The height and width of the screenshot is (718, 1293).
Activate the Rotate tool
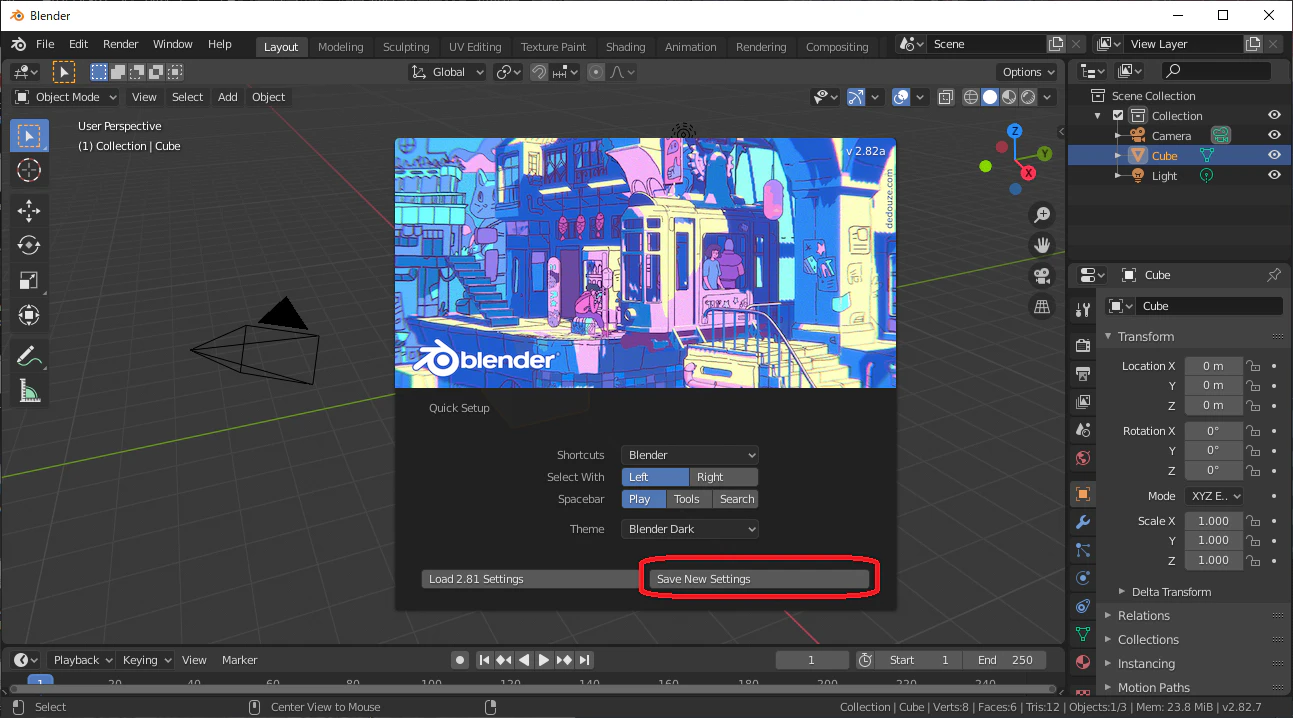point(29,245)
